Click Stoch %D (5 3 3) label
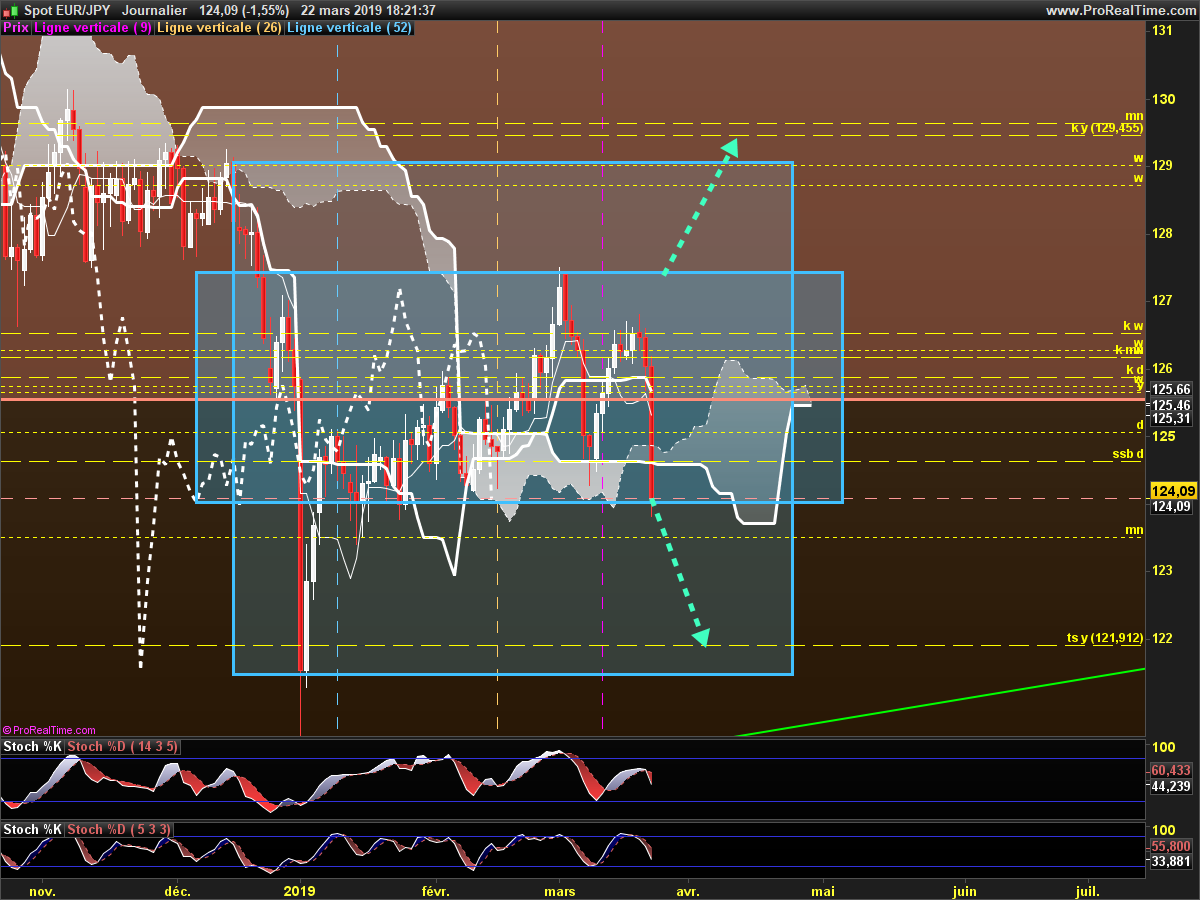This screenshot has width=1200, height=900. (x=119, y=830)
